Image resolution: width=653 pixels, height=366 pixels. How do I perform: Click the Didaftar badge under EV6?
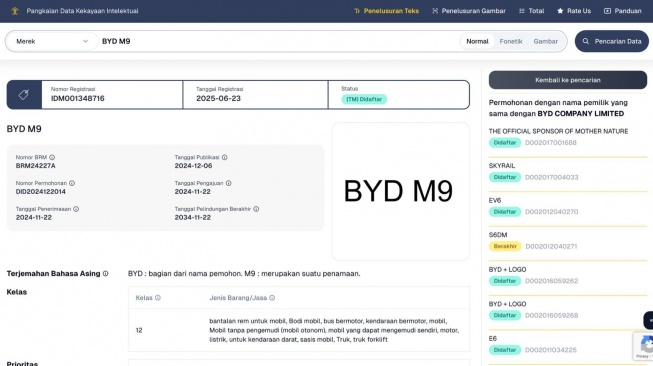505,212
